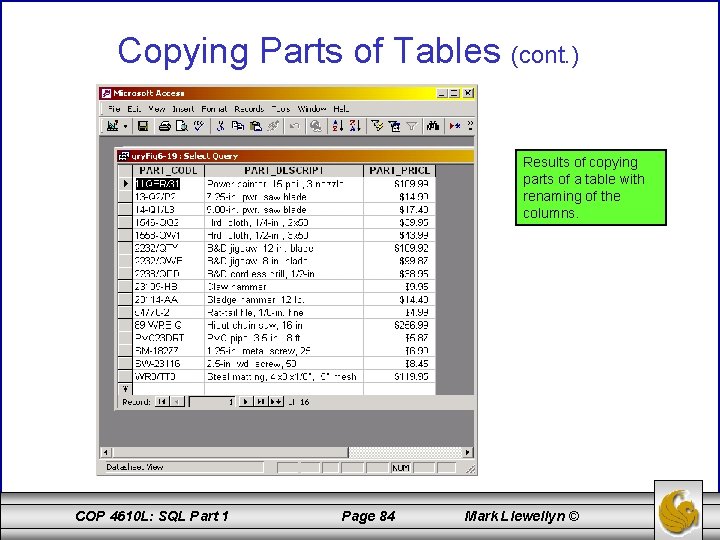The height and width of the screenshot is (540, 720).
Task: Go to next record navigation button
Action: [x=246, y=402]
